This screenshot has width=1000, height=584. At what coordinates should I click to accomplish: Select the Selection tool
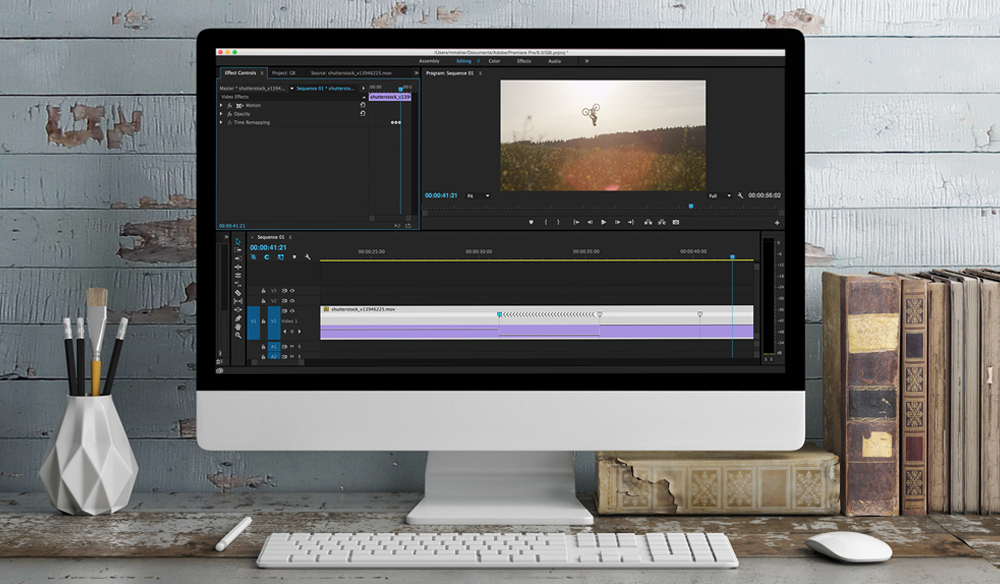(x=237, y=241)
